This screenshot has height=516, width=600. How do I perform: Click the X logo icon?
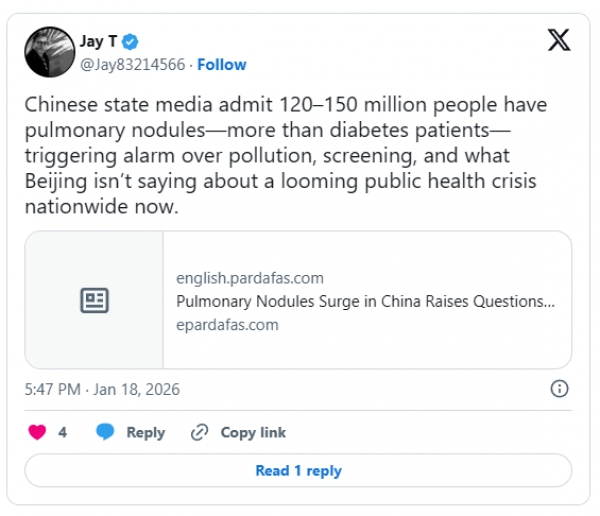[x=559, y=41]
